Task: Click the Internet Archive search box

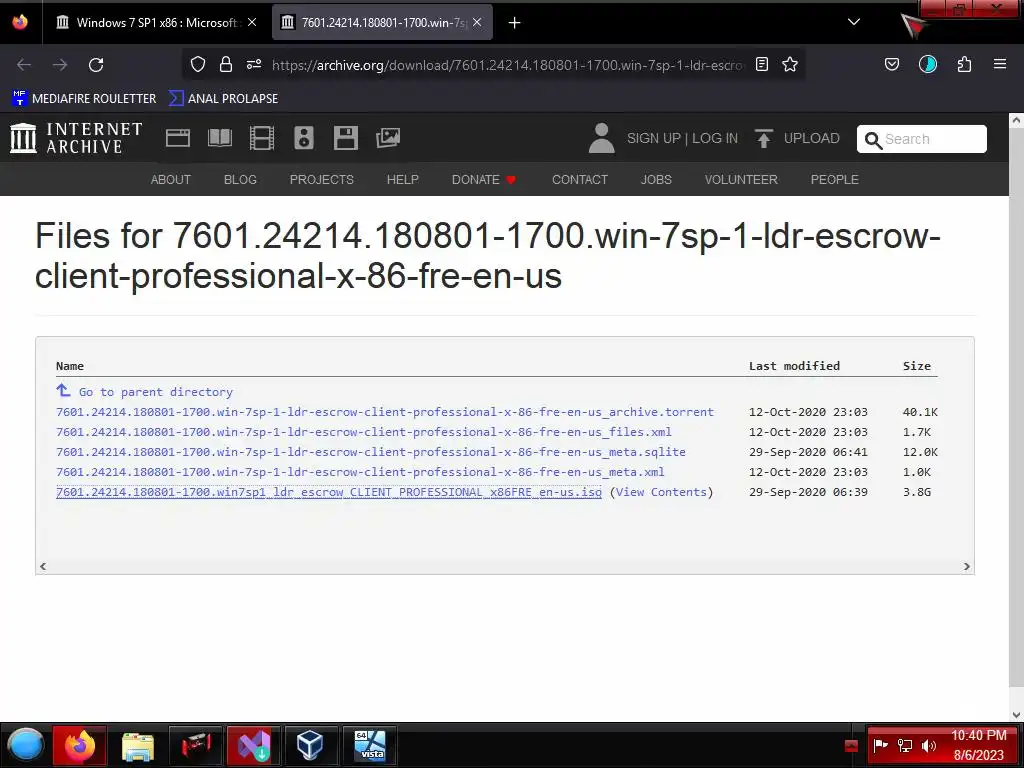Action: (x=921, y=139)
